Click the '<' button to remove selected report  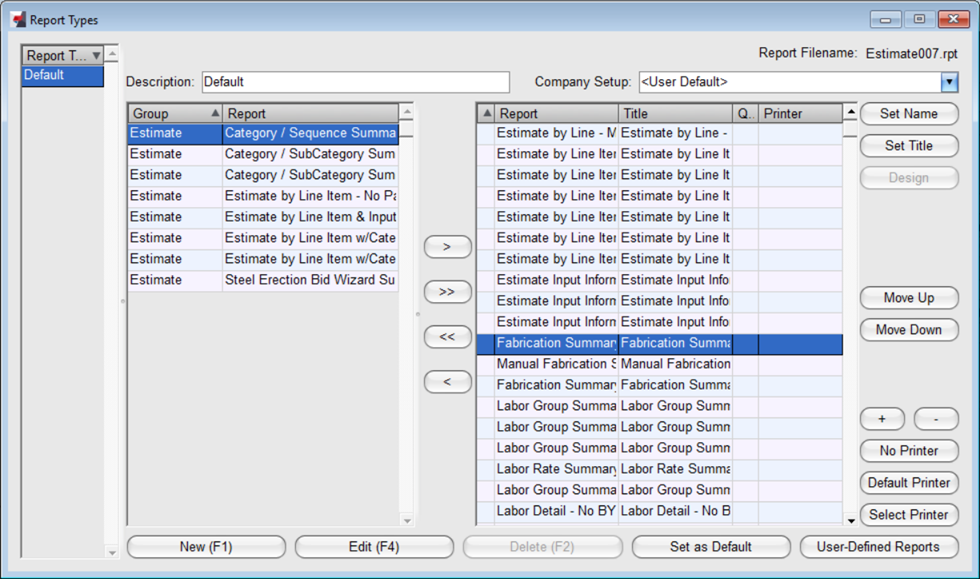(x=447, y=382)
